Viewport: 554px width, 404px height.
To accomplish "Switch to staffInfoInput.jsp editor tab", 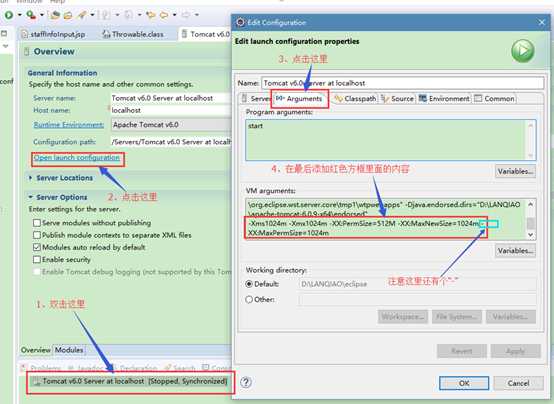I will 54,34.
